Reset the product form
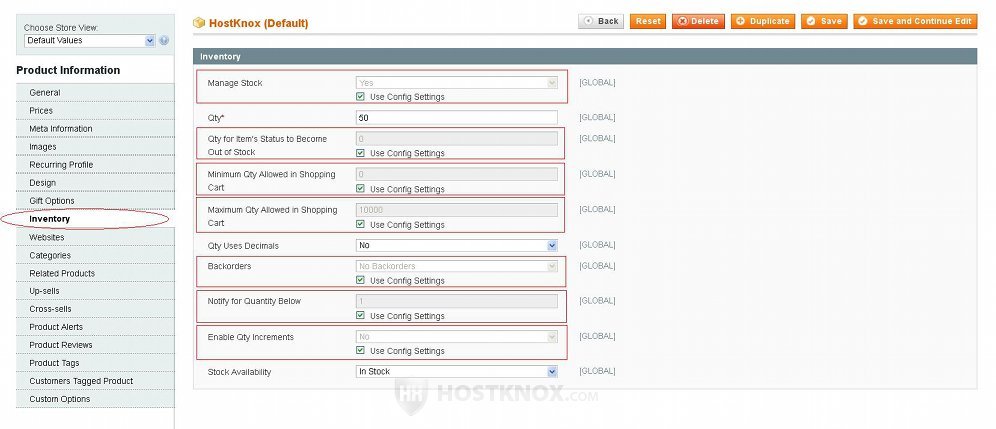Image resolution: width=996 pixels, height=429 pixels. tap(648, 21)
